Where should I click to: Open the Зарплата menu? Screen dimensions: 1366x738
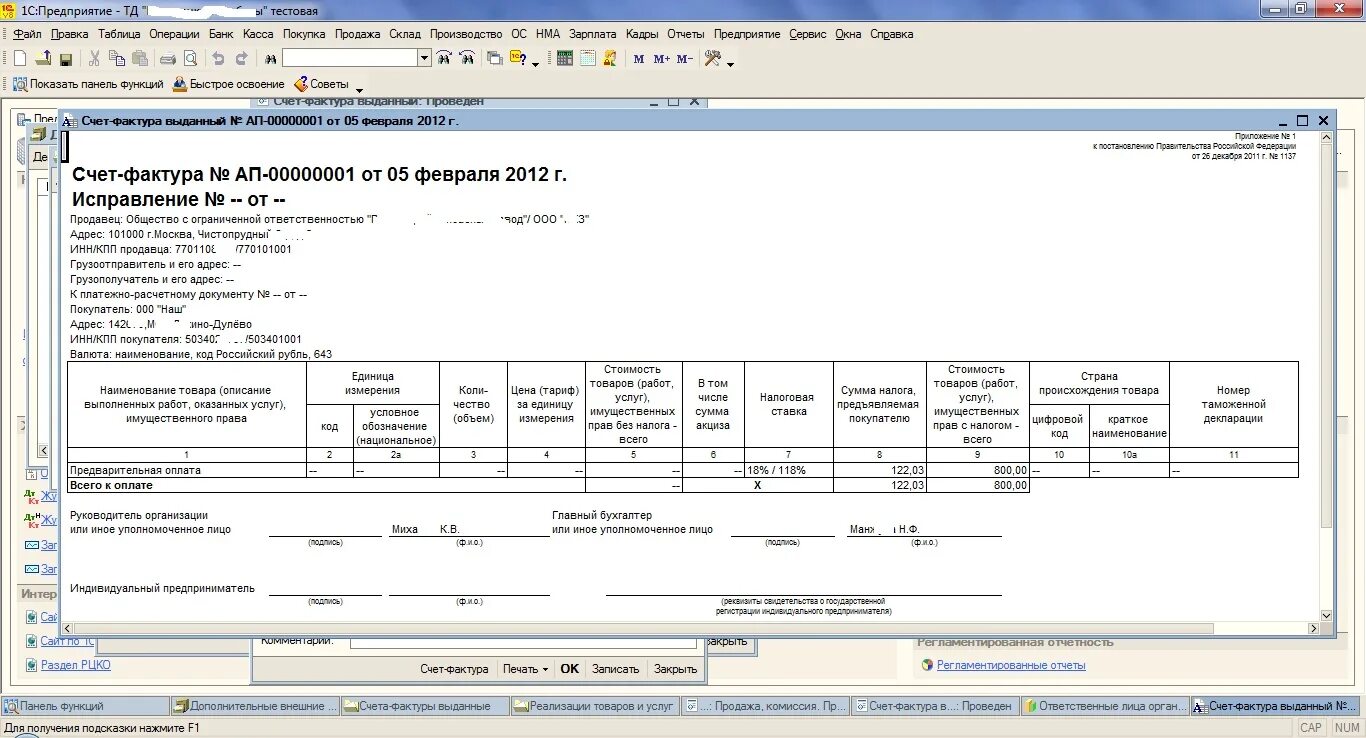pos(593,34)
